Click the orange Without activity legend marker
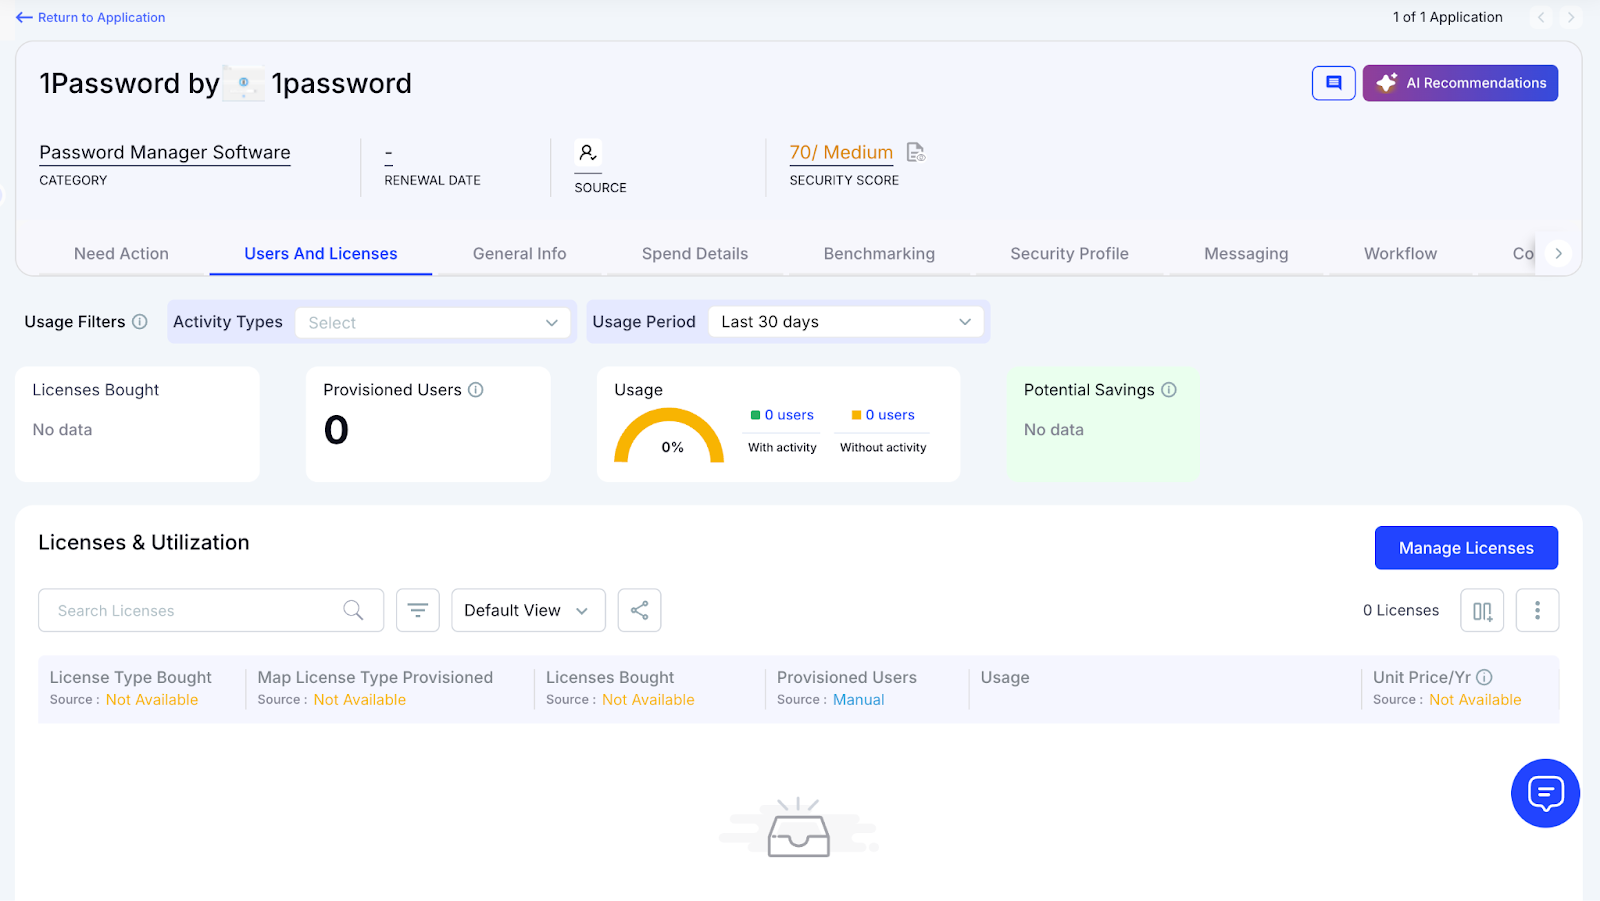 [x=857, y=415]
